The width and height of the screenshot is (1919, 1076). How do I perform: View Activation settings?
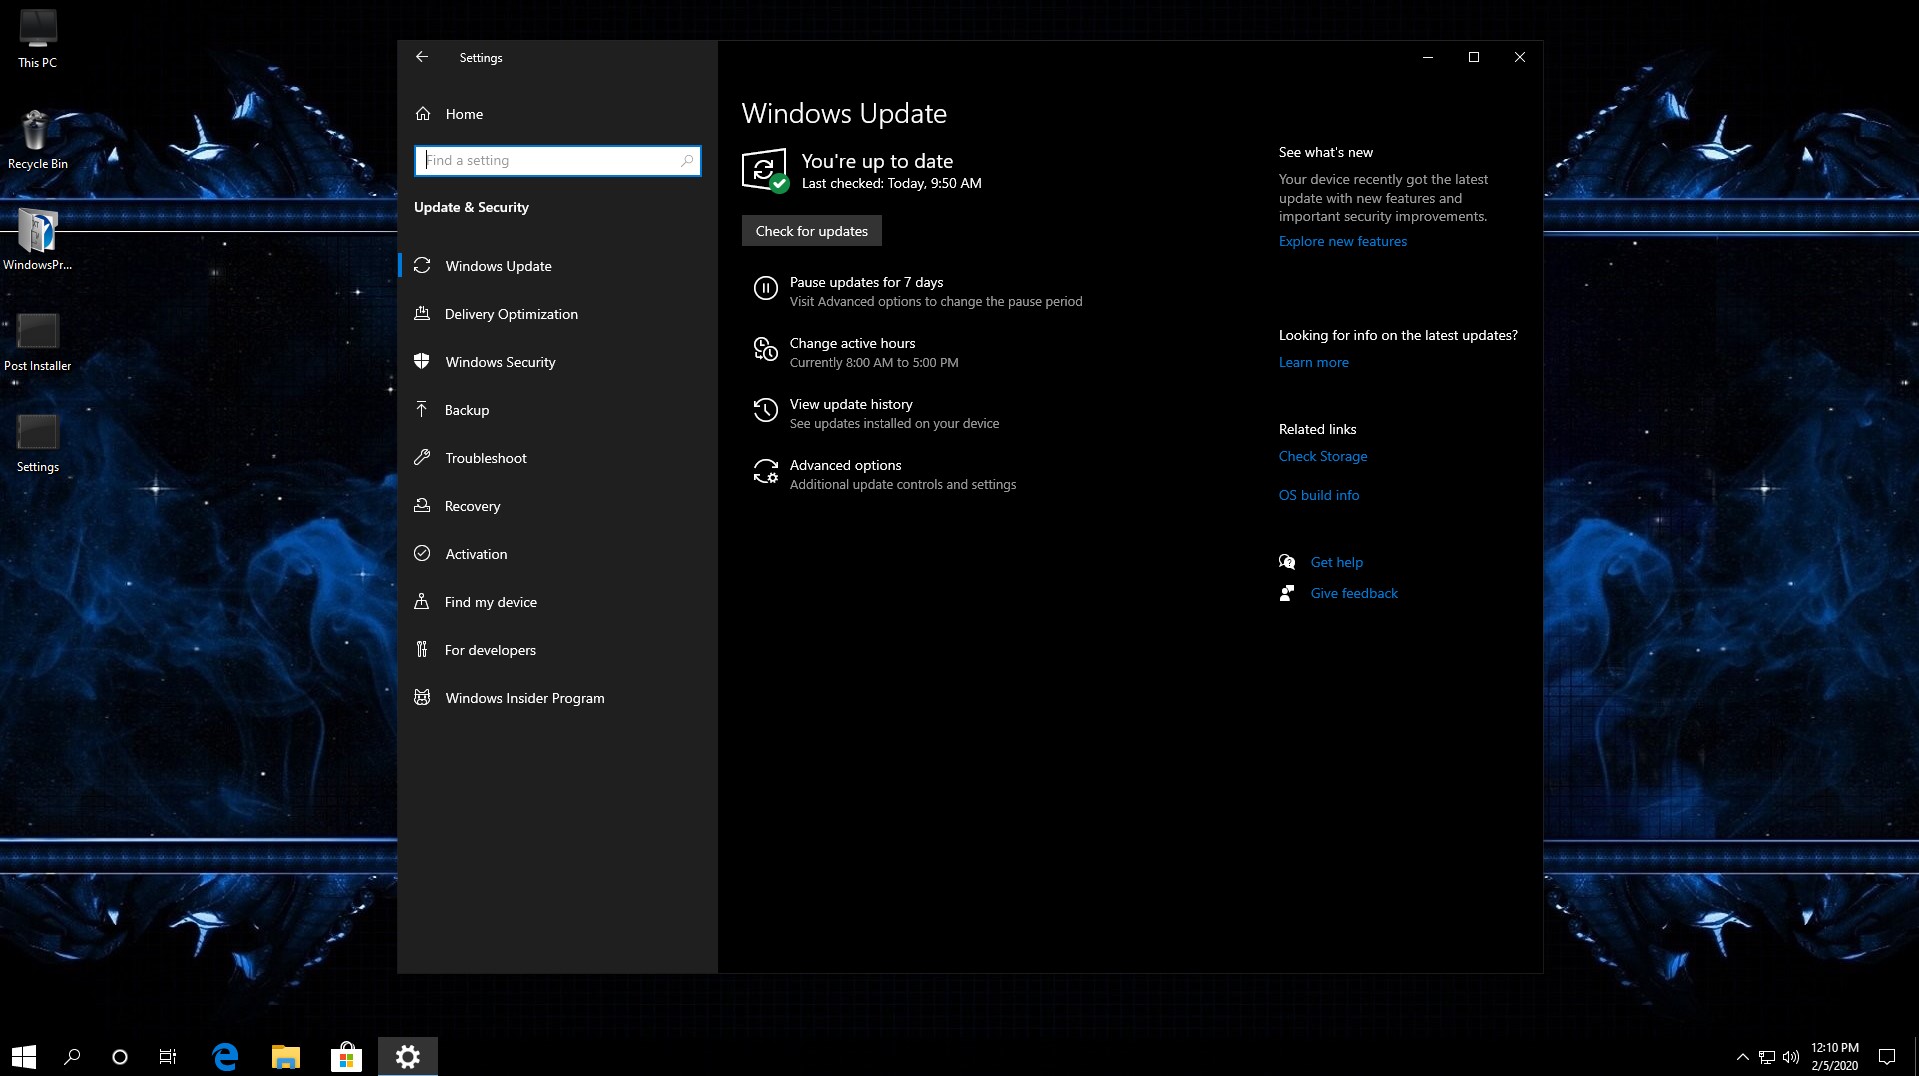coord(557,554)
